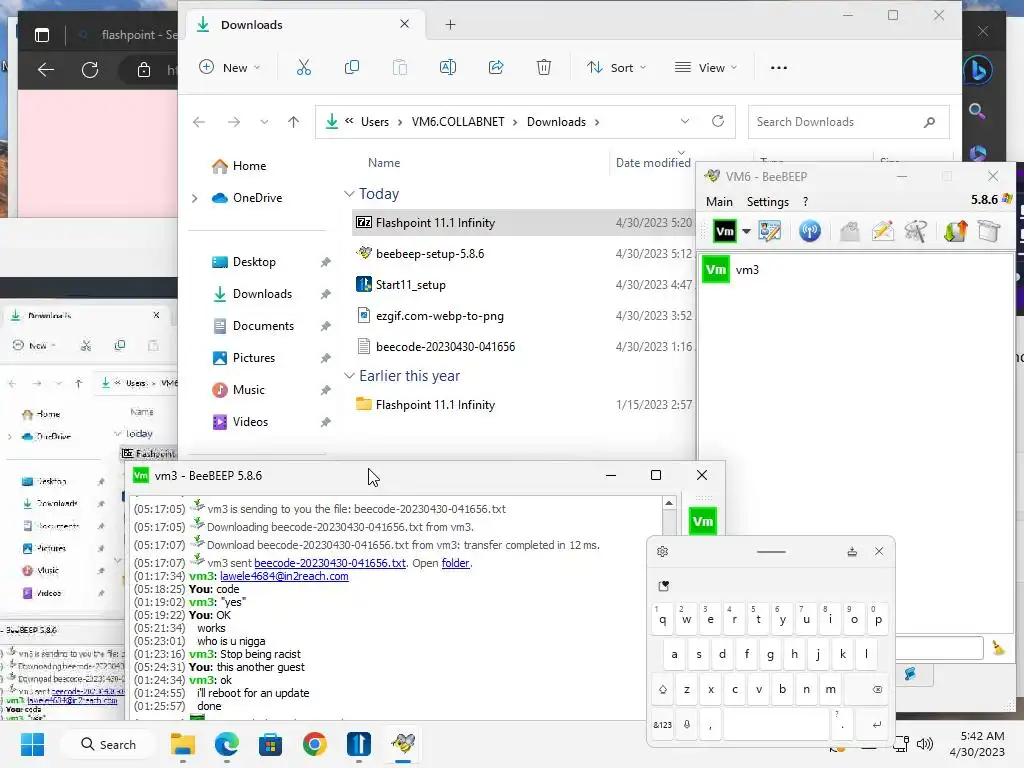Viewport: 1024px width, 768px height.
Task: Click the green Vm avatar in vm3 chat window
Action: coord(703,521)
